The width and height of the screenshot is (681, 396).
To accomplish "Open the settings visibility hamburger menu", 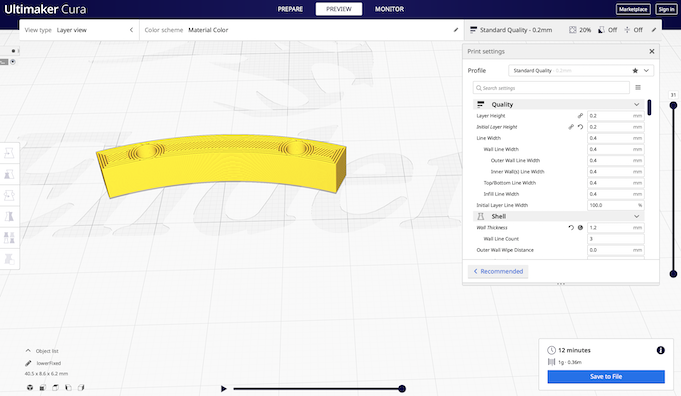I will pos(638,88).
